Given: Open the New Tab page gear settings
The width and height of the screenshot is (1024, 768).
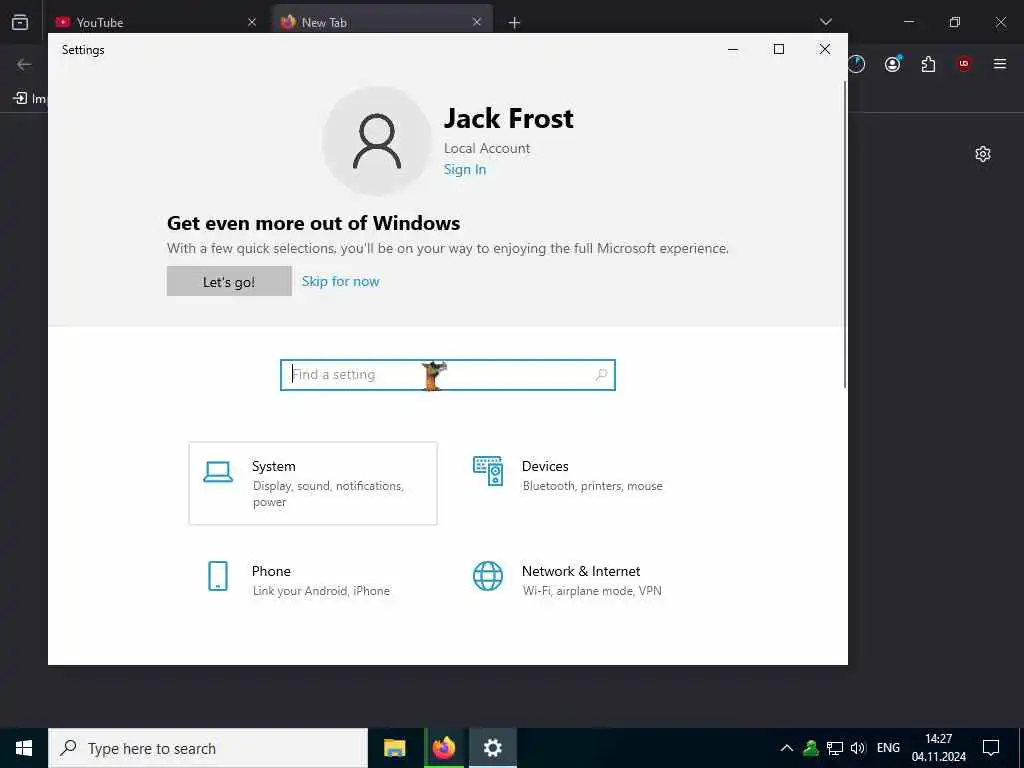Looking at the screenshot, I should click(x=983, y=154).
